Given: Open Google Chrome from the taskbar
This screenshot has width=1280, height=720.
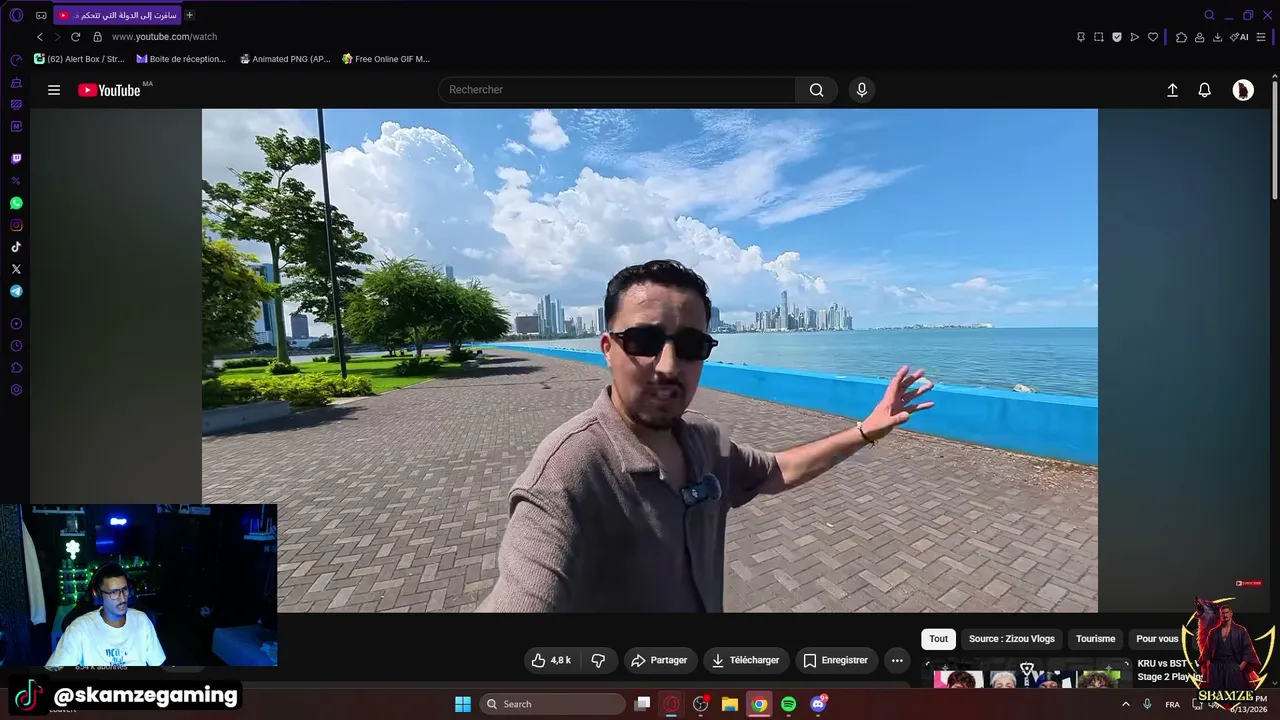Looking at the screenshot, I should (759, 704).
